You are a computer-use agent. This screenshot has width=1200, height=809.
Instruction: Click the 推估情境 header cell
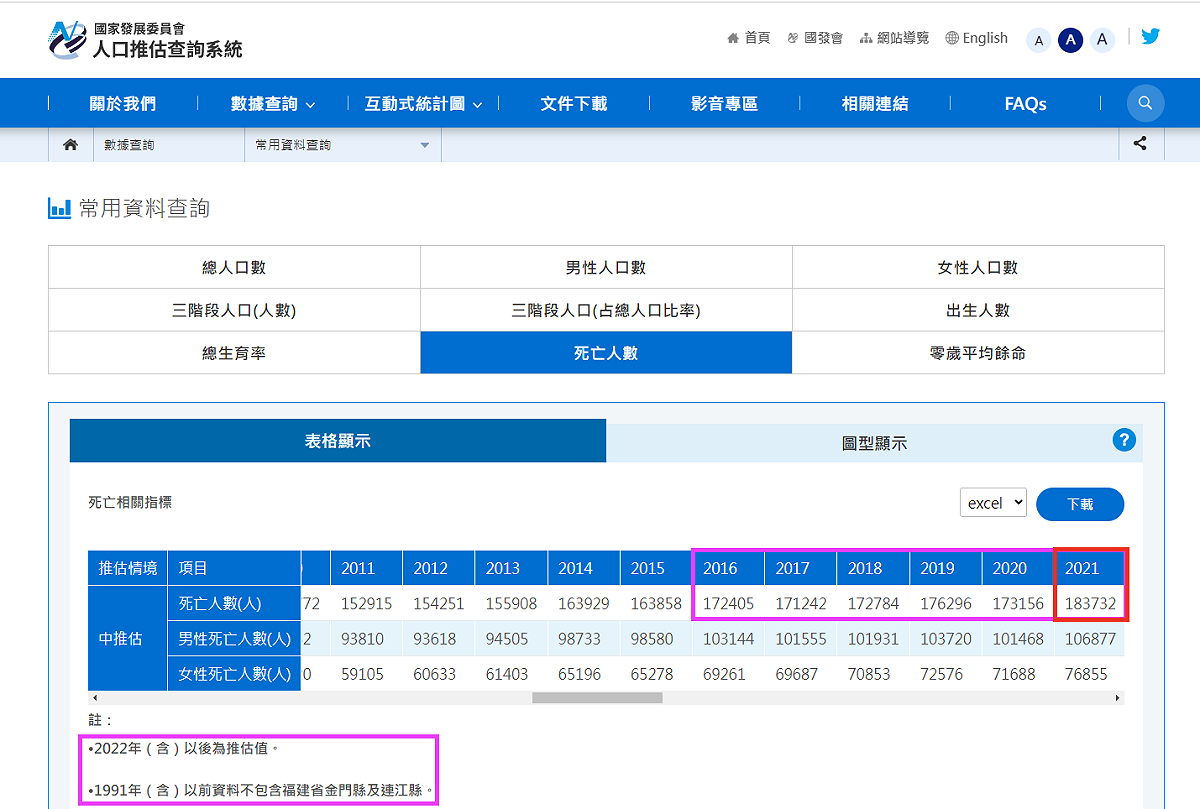click(127, 568)
